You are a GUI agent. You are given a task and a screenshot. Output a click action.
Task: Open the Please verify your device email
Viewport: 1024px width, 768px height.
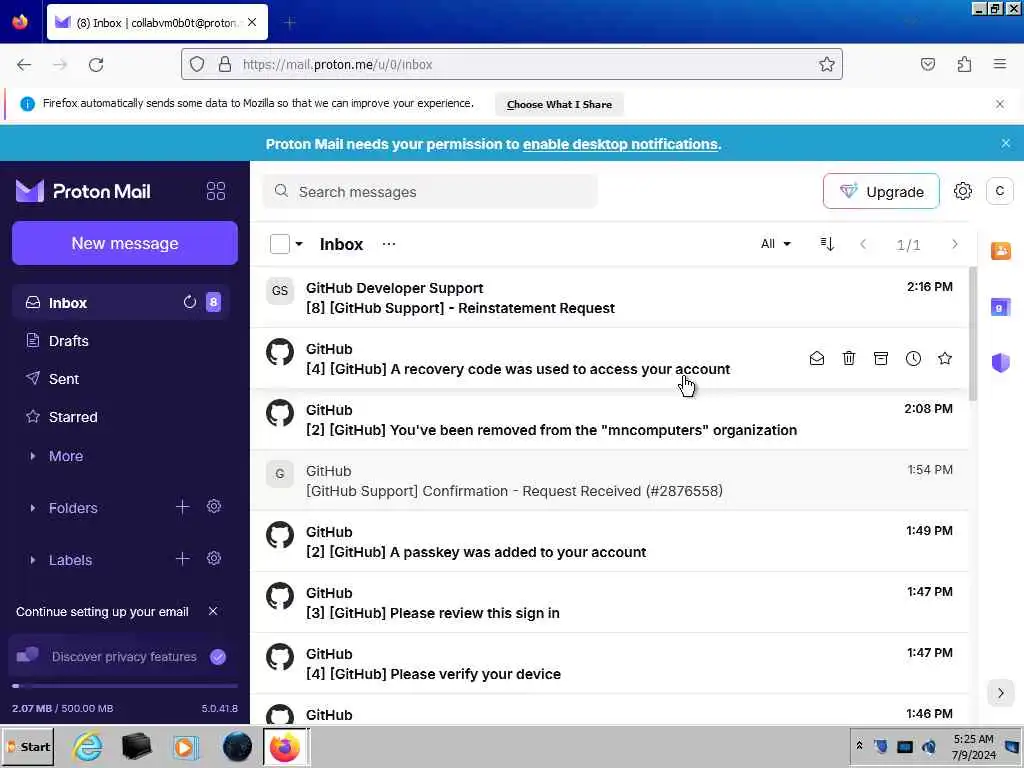[609, 664]
